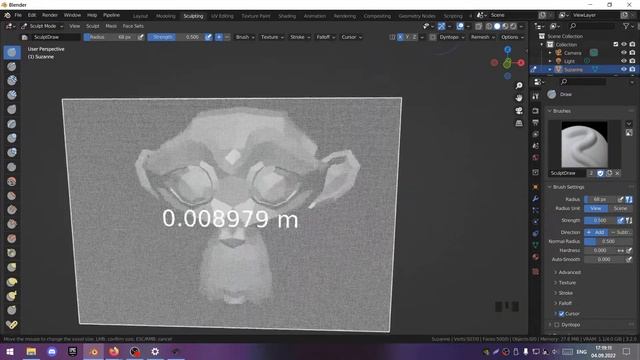Switch to wireframe viewport shading
The width and height of the screenshot is (640, 360).
[489, 26]
